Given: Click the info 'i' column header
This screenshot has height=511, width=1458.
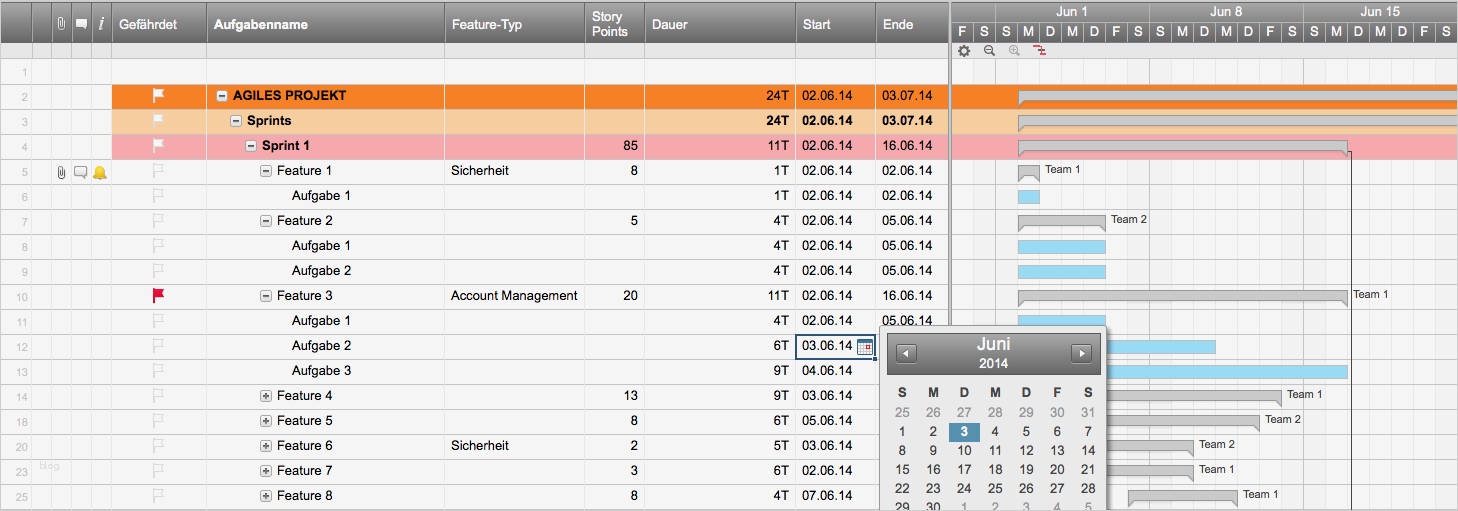Looking at the screenshot, I should pyautogui.click(x=101, y=24).
